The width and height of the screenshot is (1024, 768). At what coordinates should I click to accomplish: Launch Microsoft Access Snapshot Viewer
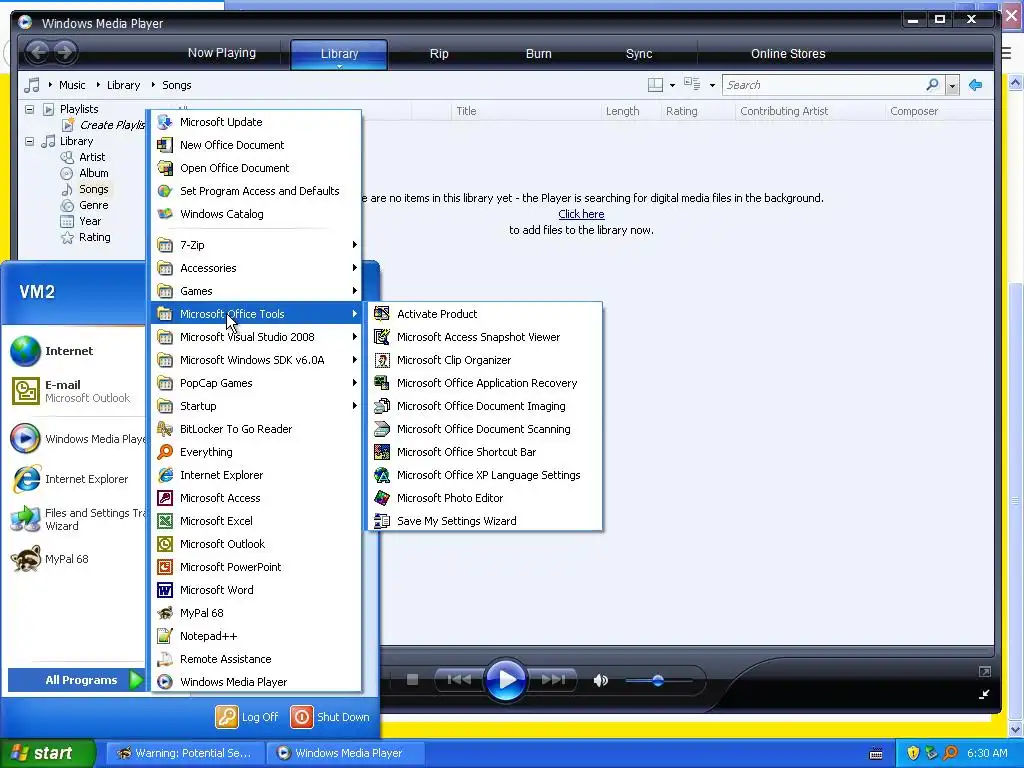pyautogui.click(x=485, y=337)
